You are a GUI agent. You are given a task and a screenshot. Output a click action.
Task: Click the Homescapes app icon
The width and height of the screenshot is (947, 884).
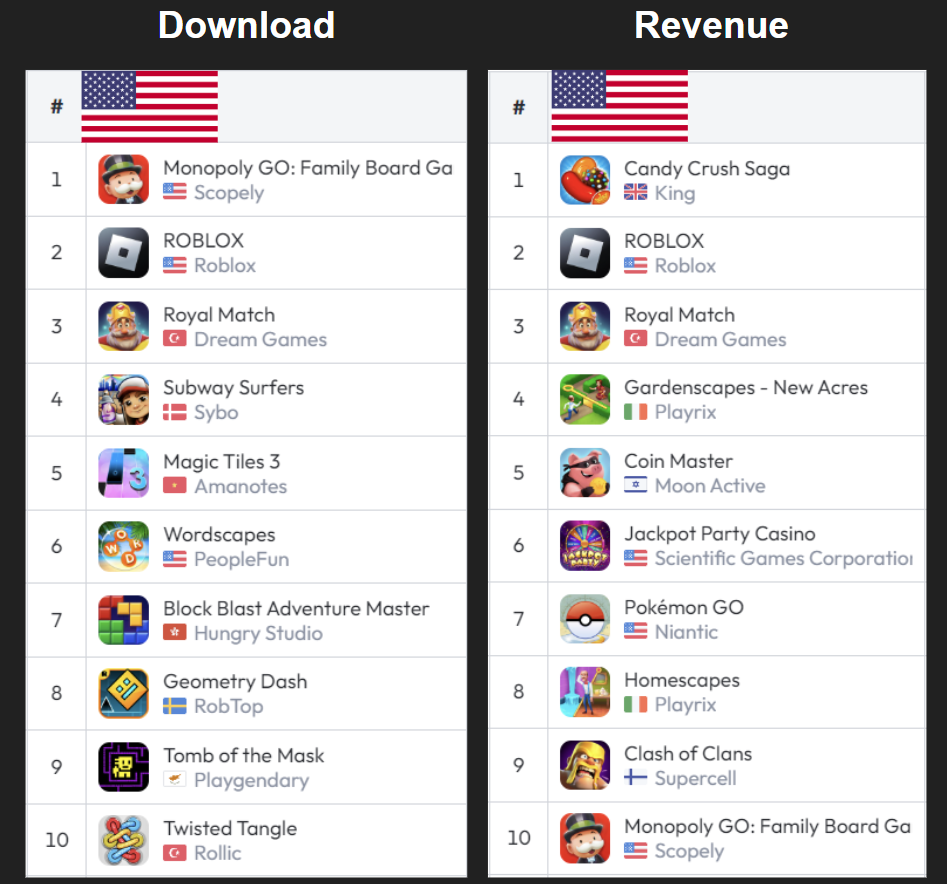click(585, 692)
